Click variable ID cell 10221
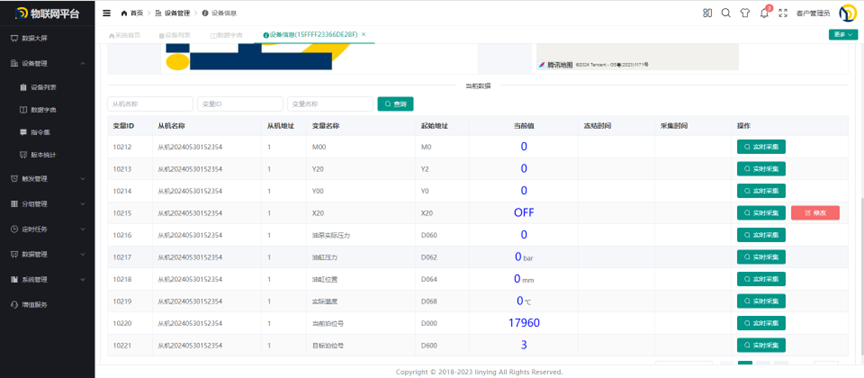The height and width of the screenshot is (378, 864). (x=122, y=345)
